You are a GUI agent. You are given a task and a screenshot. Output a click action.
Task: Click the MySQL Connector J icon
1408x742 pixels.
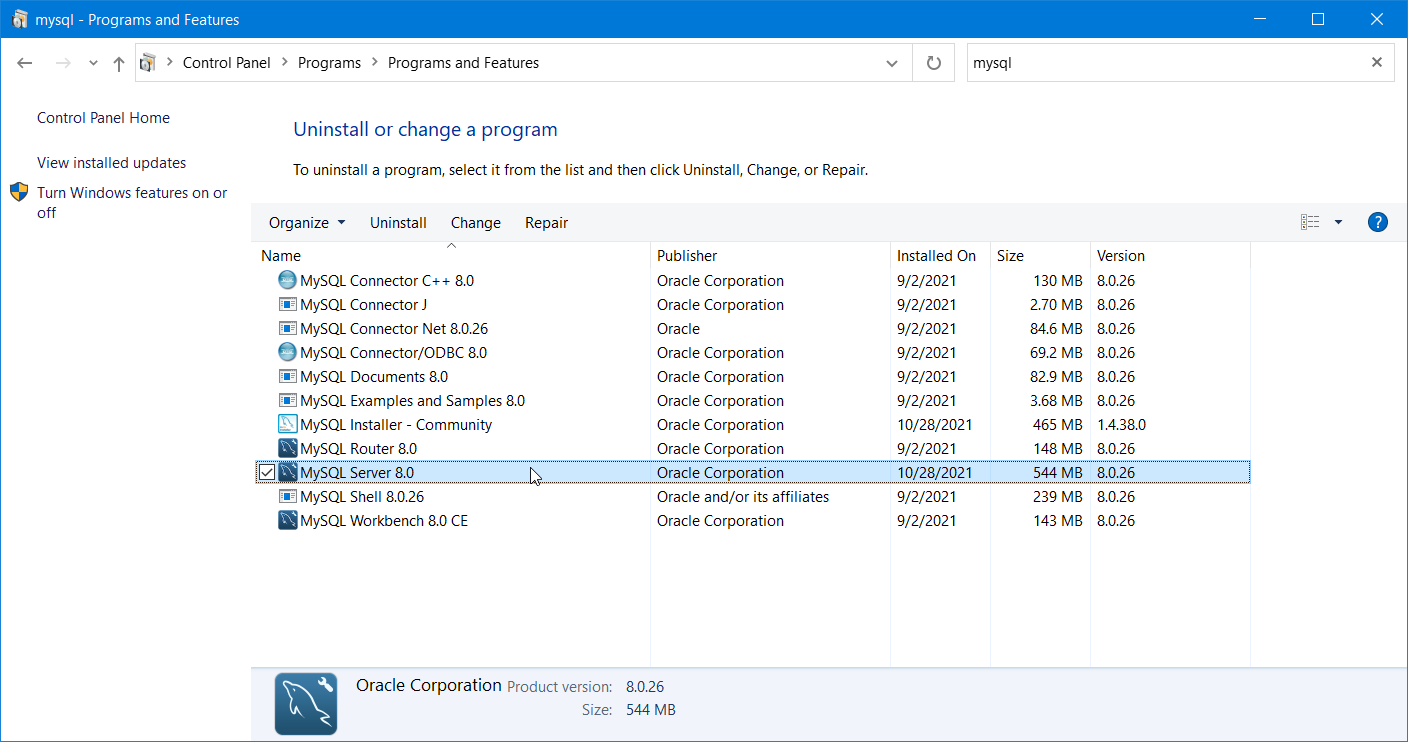coord(288,305)
